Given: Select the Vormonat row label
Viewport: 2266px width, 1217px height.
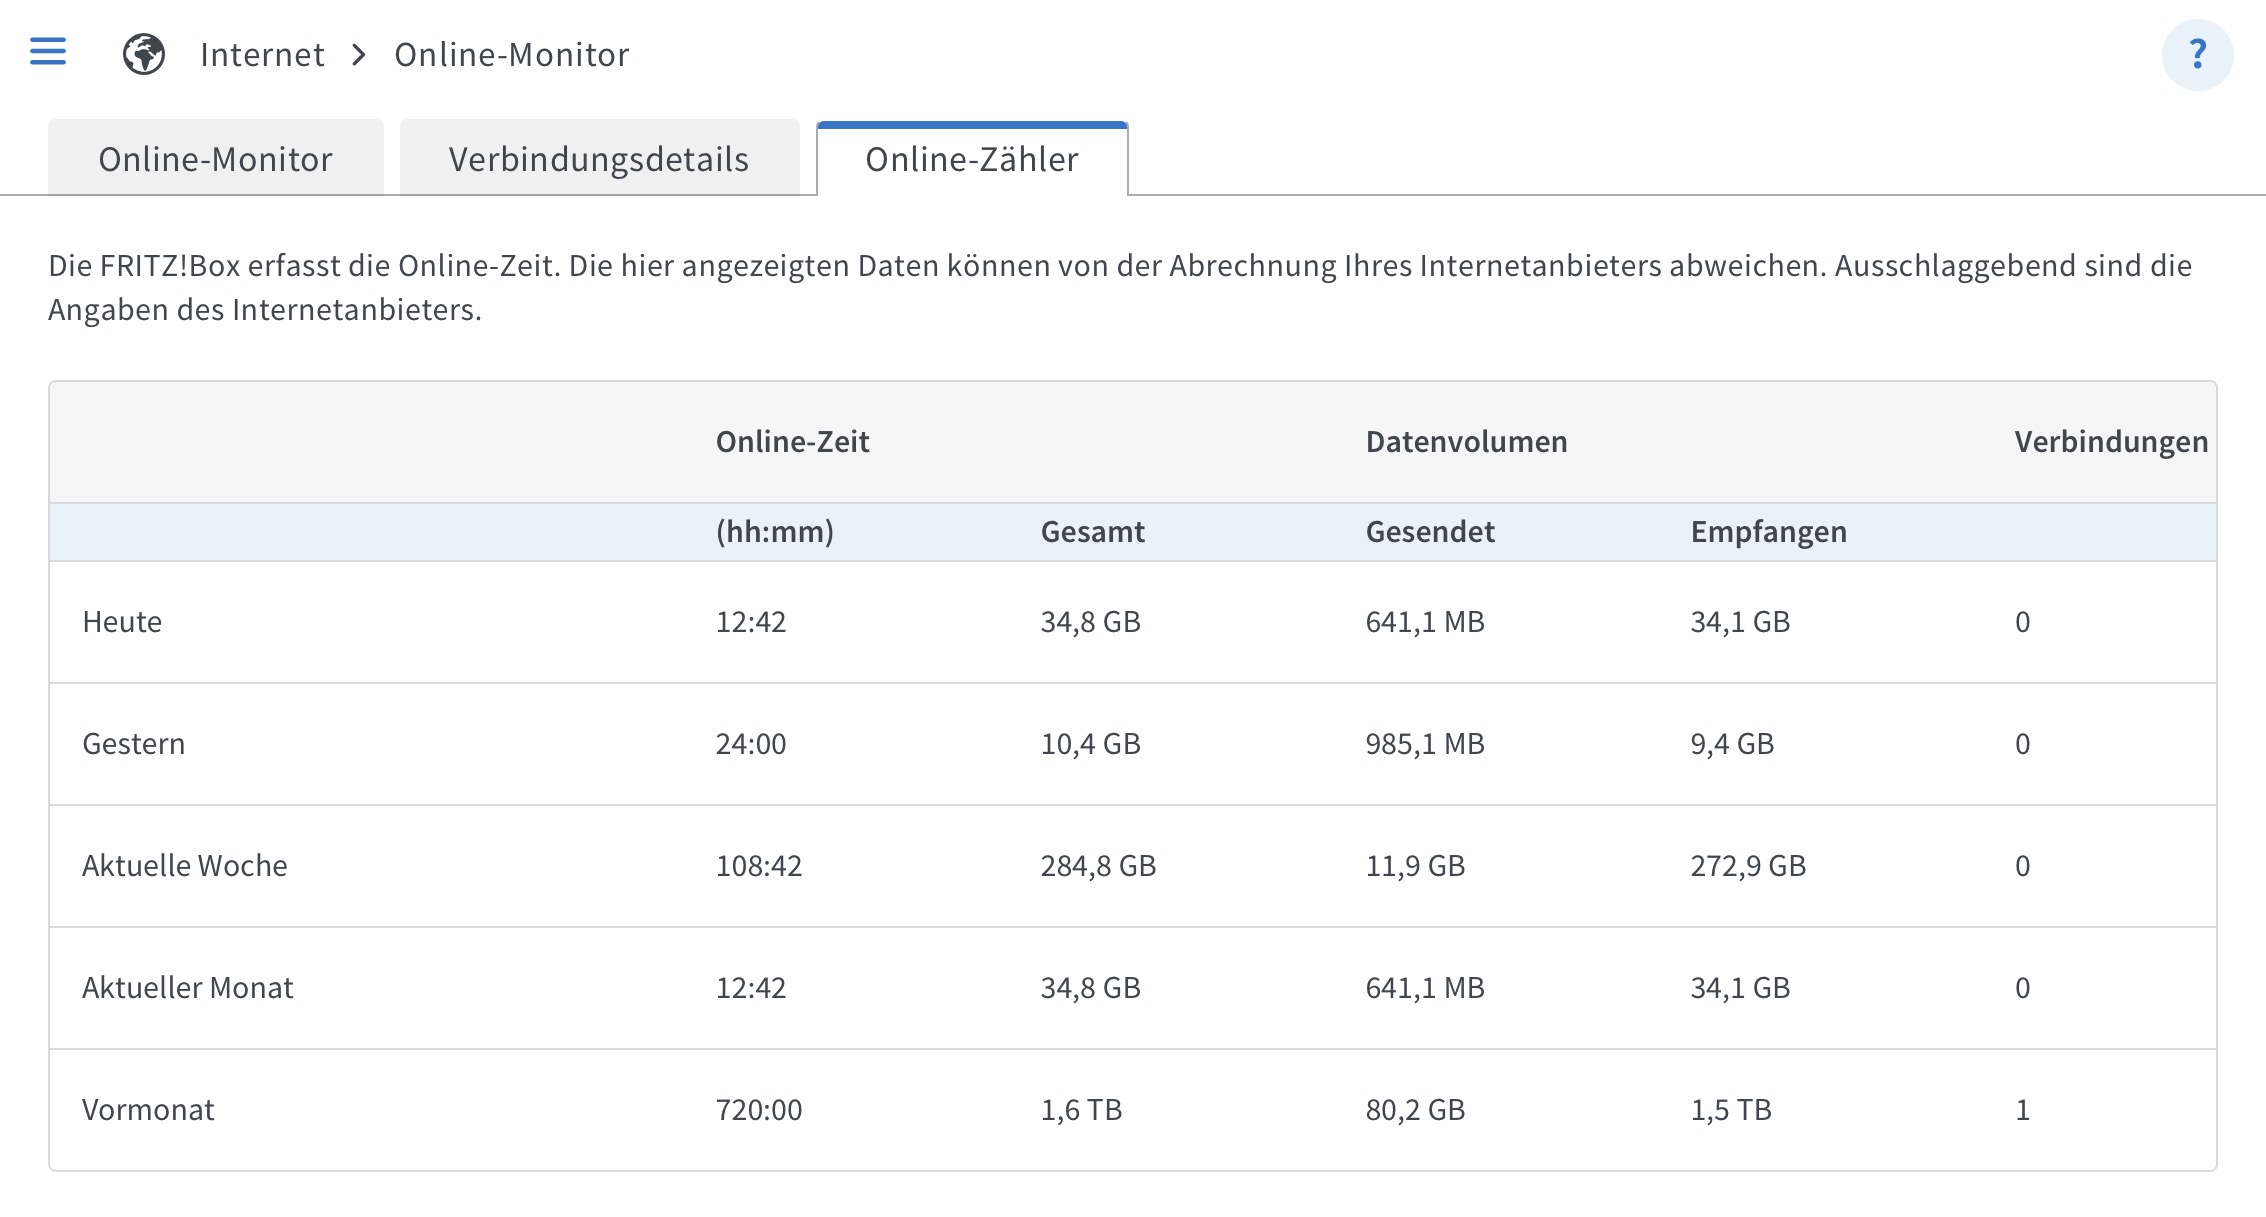Looking at the screenshot, I should [x=148, y=1110].
